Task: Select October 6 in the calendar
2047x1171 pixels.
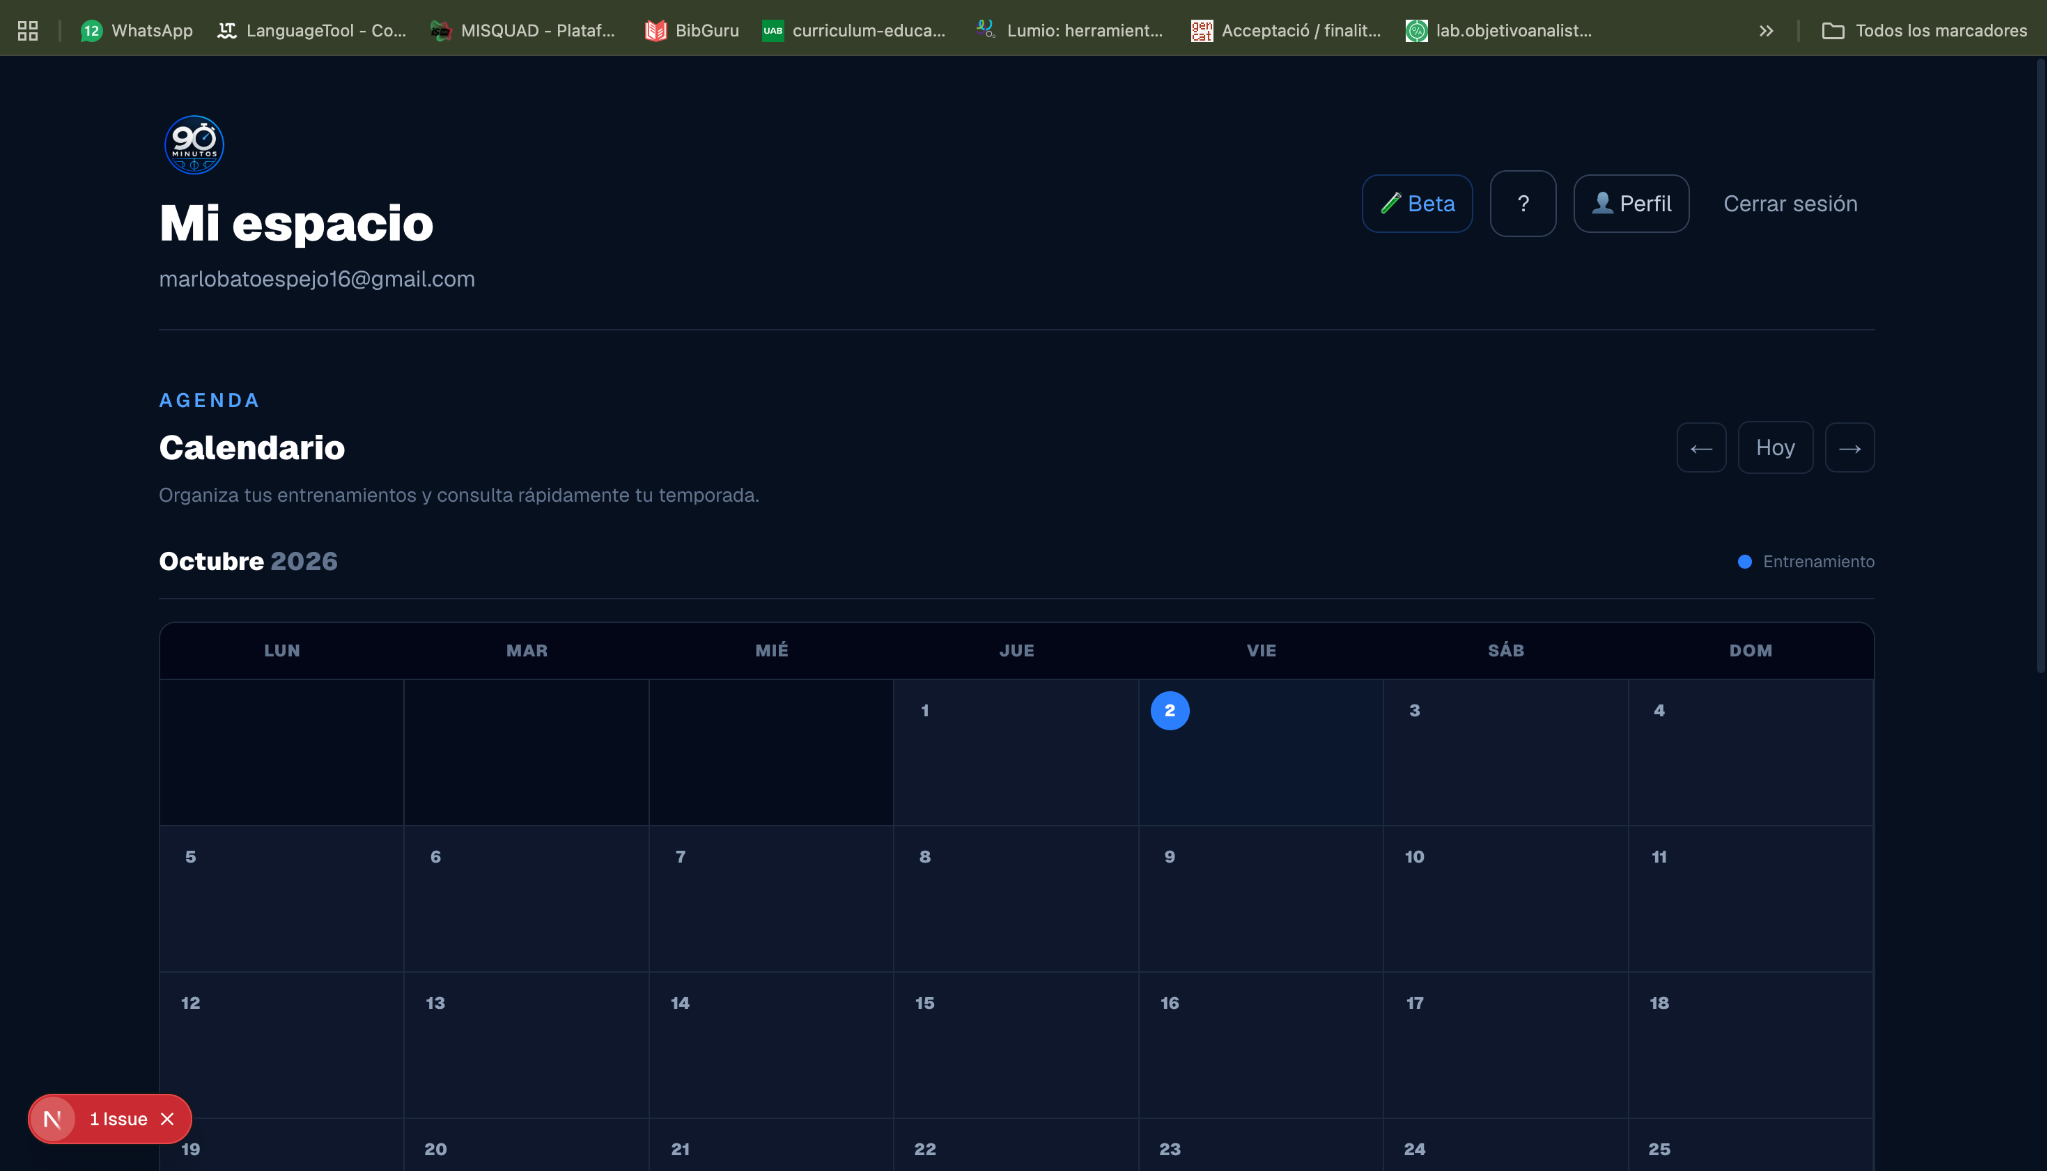Action: pos(526,899)
